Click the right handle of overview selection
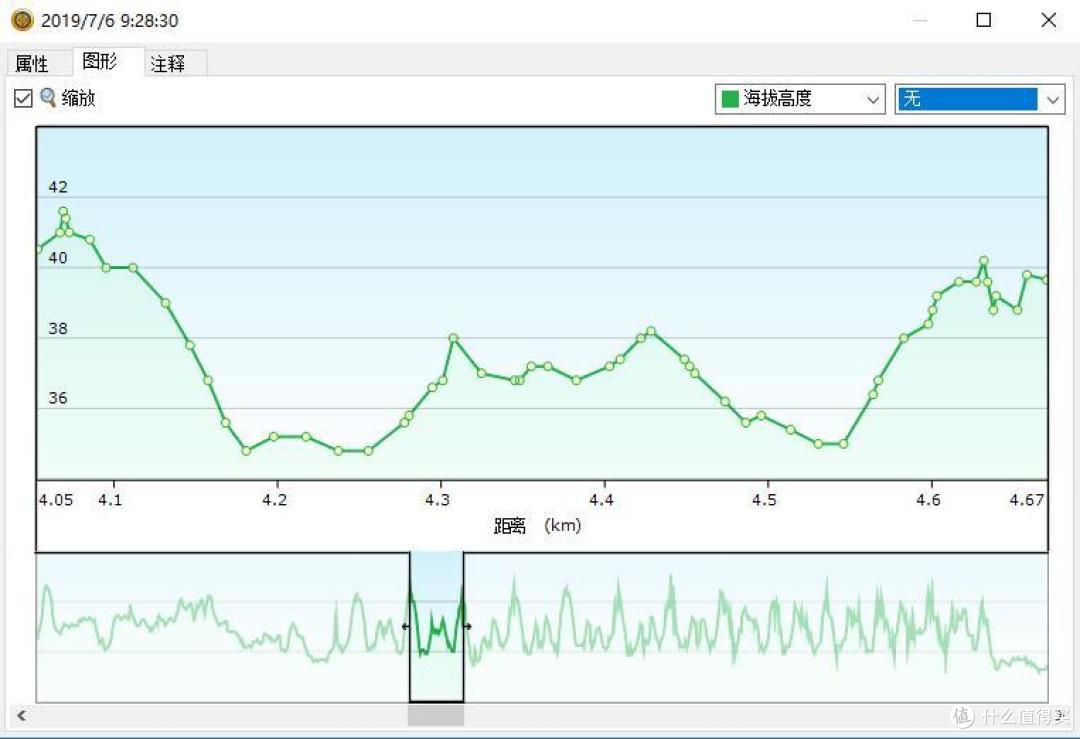This screenshot has height=739, width=1080. click(468, 626)
